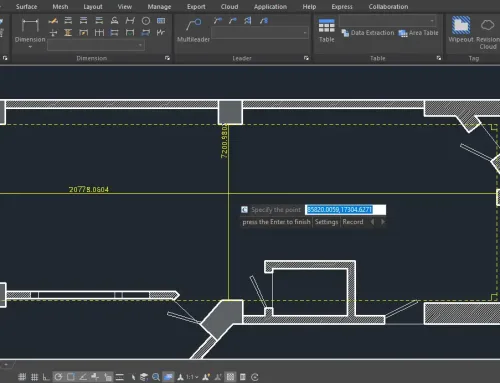This screenshot has width=500, height=383.
Task: Click the Data Extraction button
Action: click(368, 33)
